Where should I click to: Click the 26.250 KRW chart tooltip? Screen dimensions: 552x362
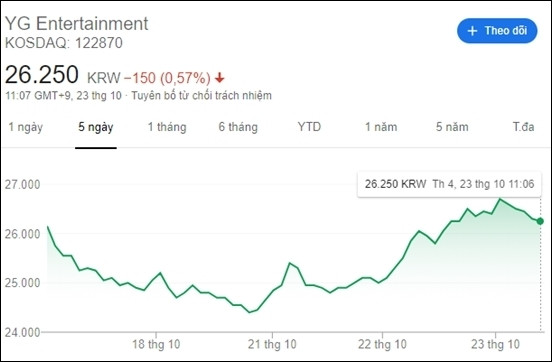tap(449, 184)
